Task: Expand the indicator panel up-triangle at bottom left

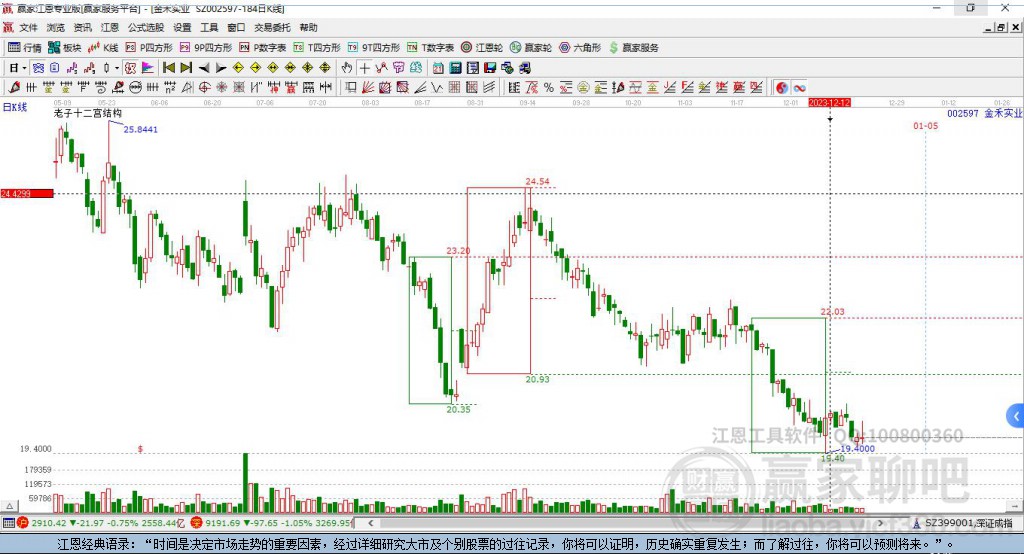Action: 9,506
